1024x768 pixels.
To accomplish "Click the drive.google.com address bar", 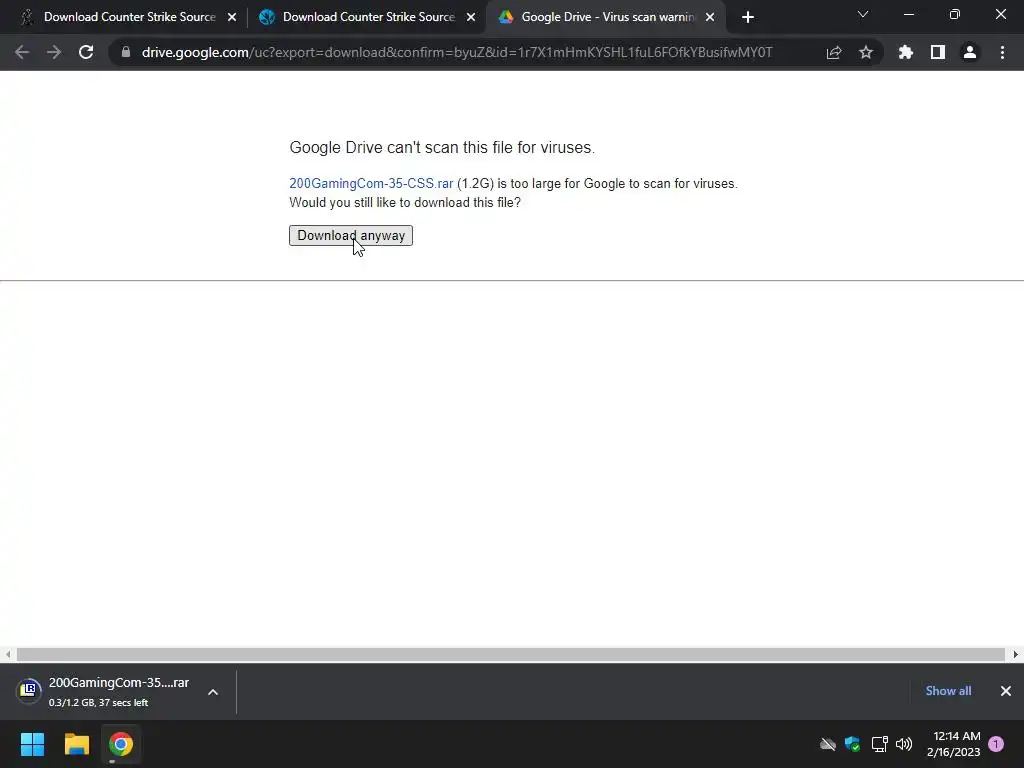I will (x=457, y=52).
